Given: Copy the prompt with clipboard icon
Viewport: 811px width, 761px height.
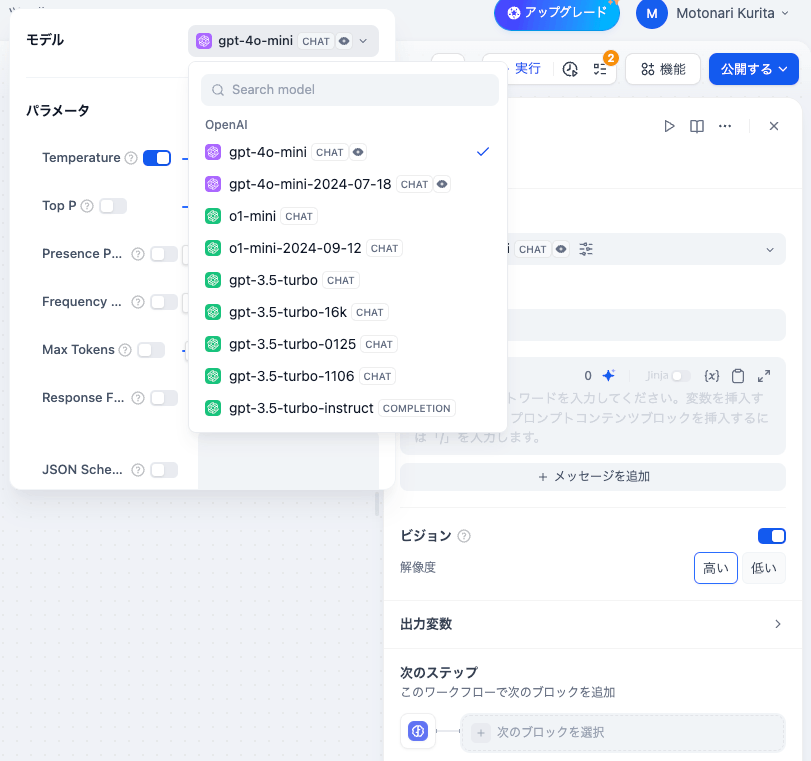Looking at the screenshot, I should click(x=738, y=376).
